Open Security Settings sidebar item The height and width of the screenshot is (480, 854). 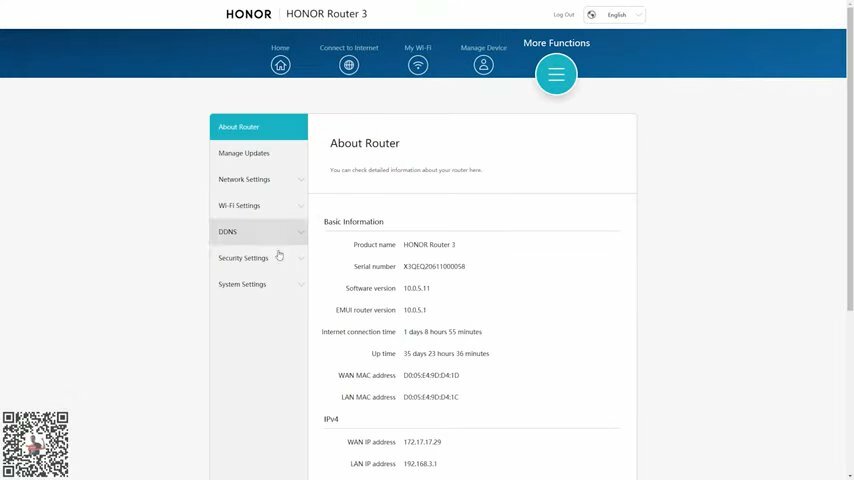tap(259, 258)
